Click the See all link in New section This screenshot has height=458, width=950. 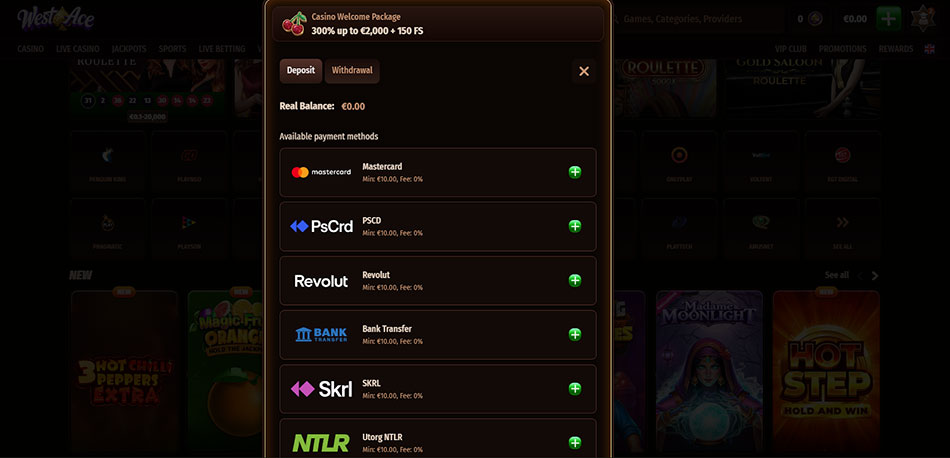click(x=837, y=276)
